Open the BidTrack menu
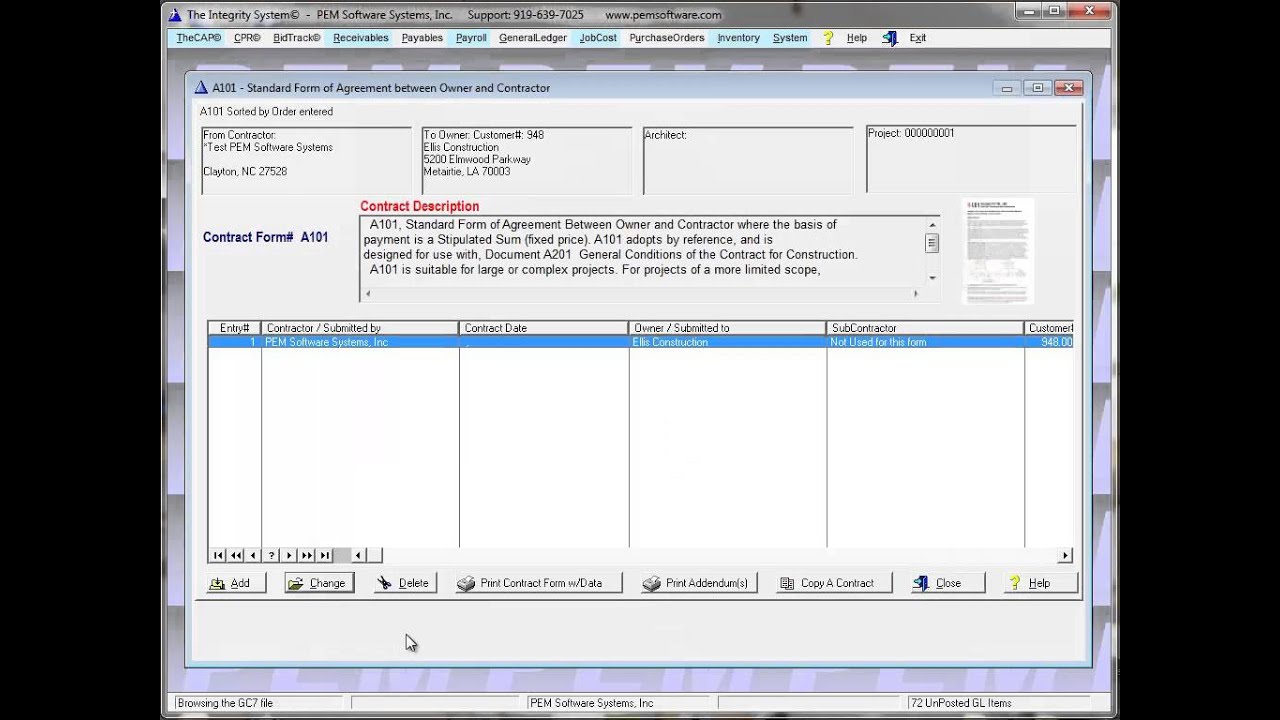This screenshot has width=1280, height=720. (296, 38)
